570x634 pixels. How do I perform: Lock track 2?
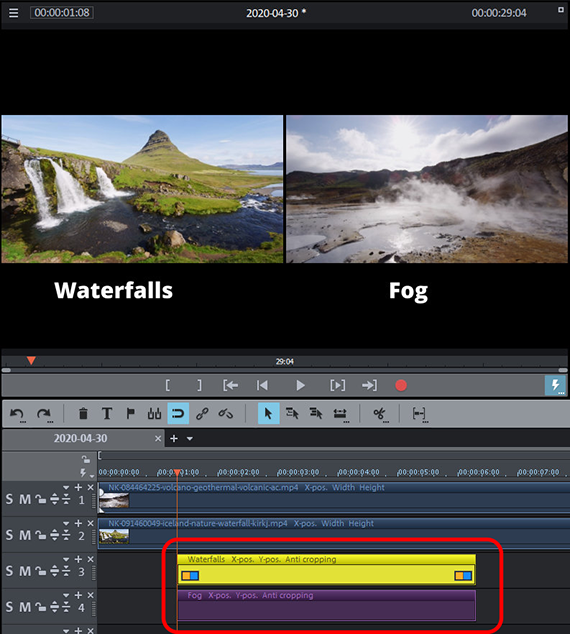[x=40, y=536]
